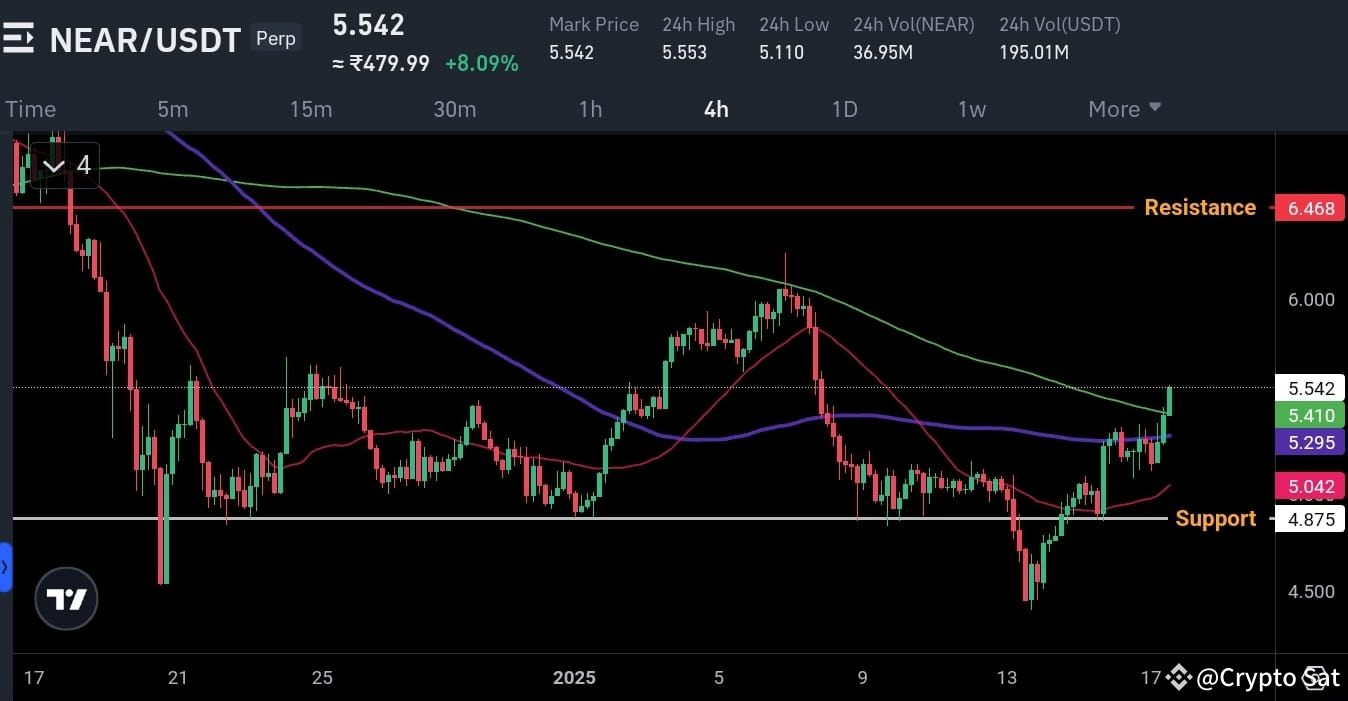Click the current price 5.542 axis label
Image resolution: width=1348 pixels, height=701 pixels.
tap(1310, 388)
